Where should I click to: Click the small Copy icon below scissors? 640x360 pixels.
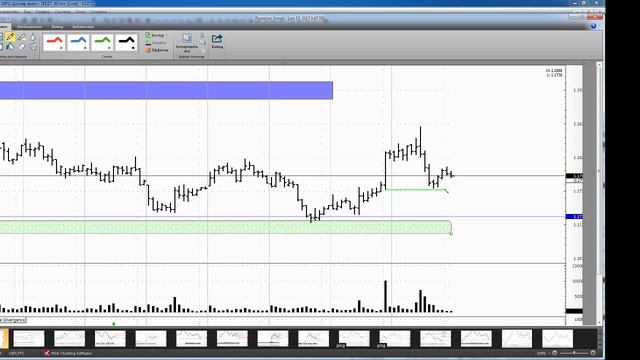click(x=202, y=42)
